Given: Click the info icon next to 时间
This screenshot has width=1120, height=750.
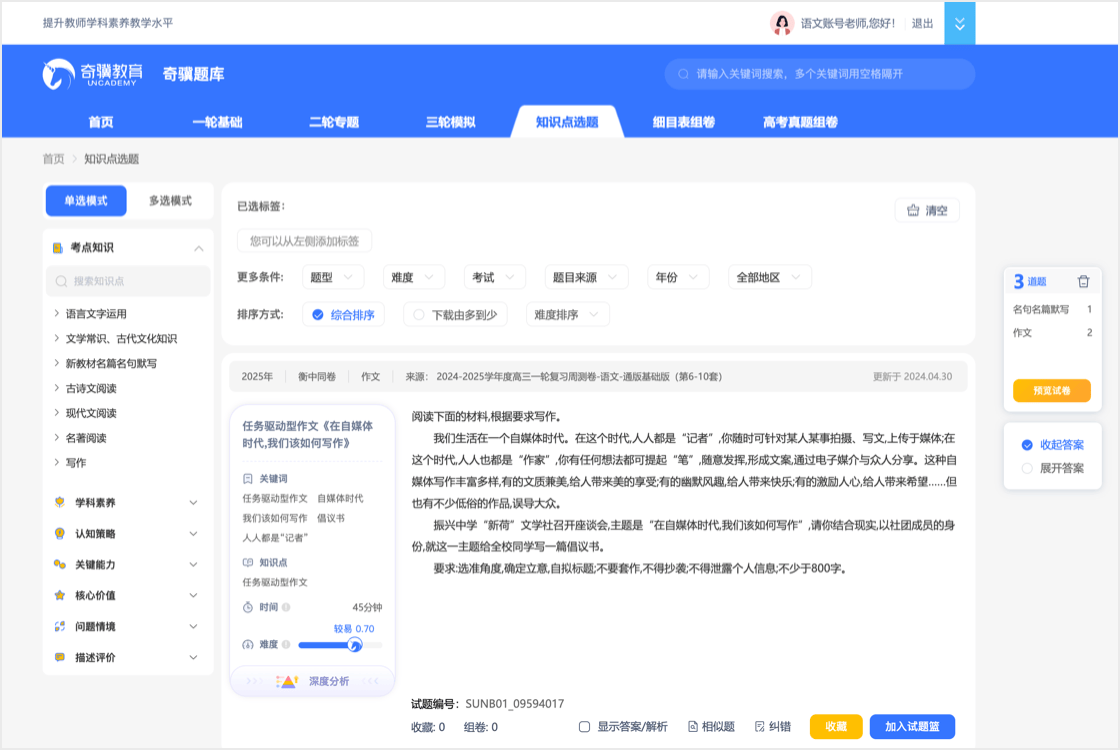Looking at the screenshot, I should [x=286, y=607].
